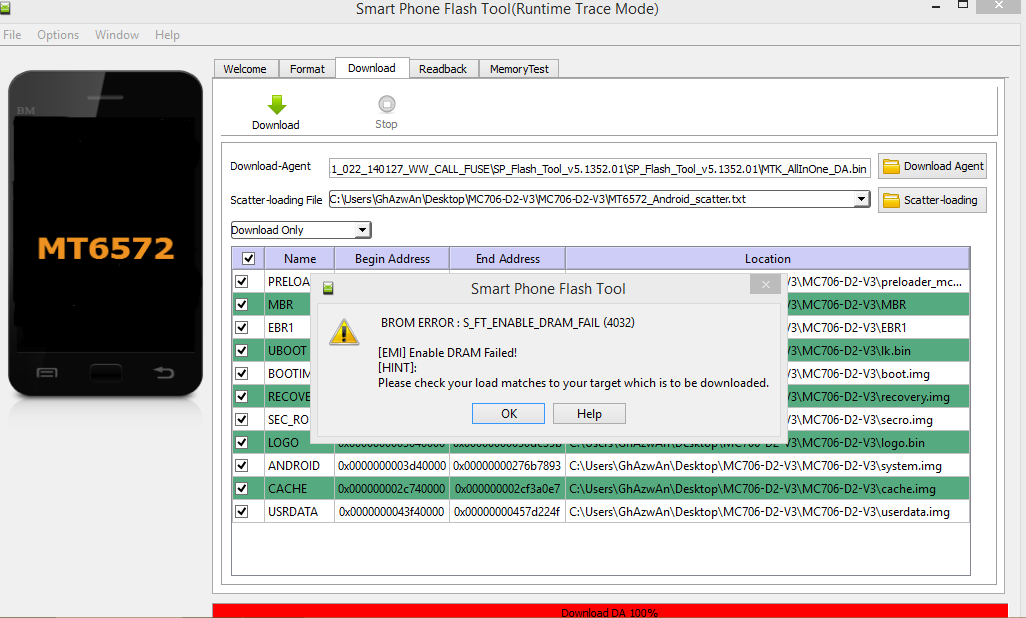This screenshot has height=618, width=1026.
Task: Click the USRDATA partition name cell
Action: (x=300, y=511)
